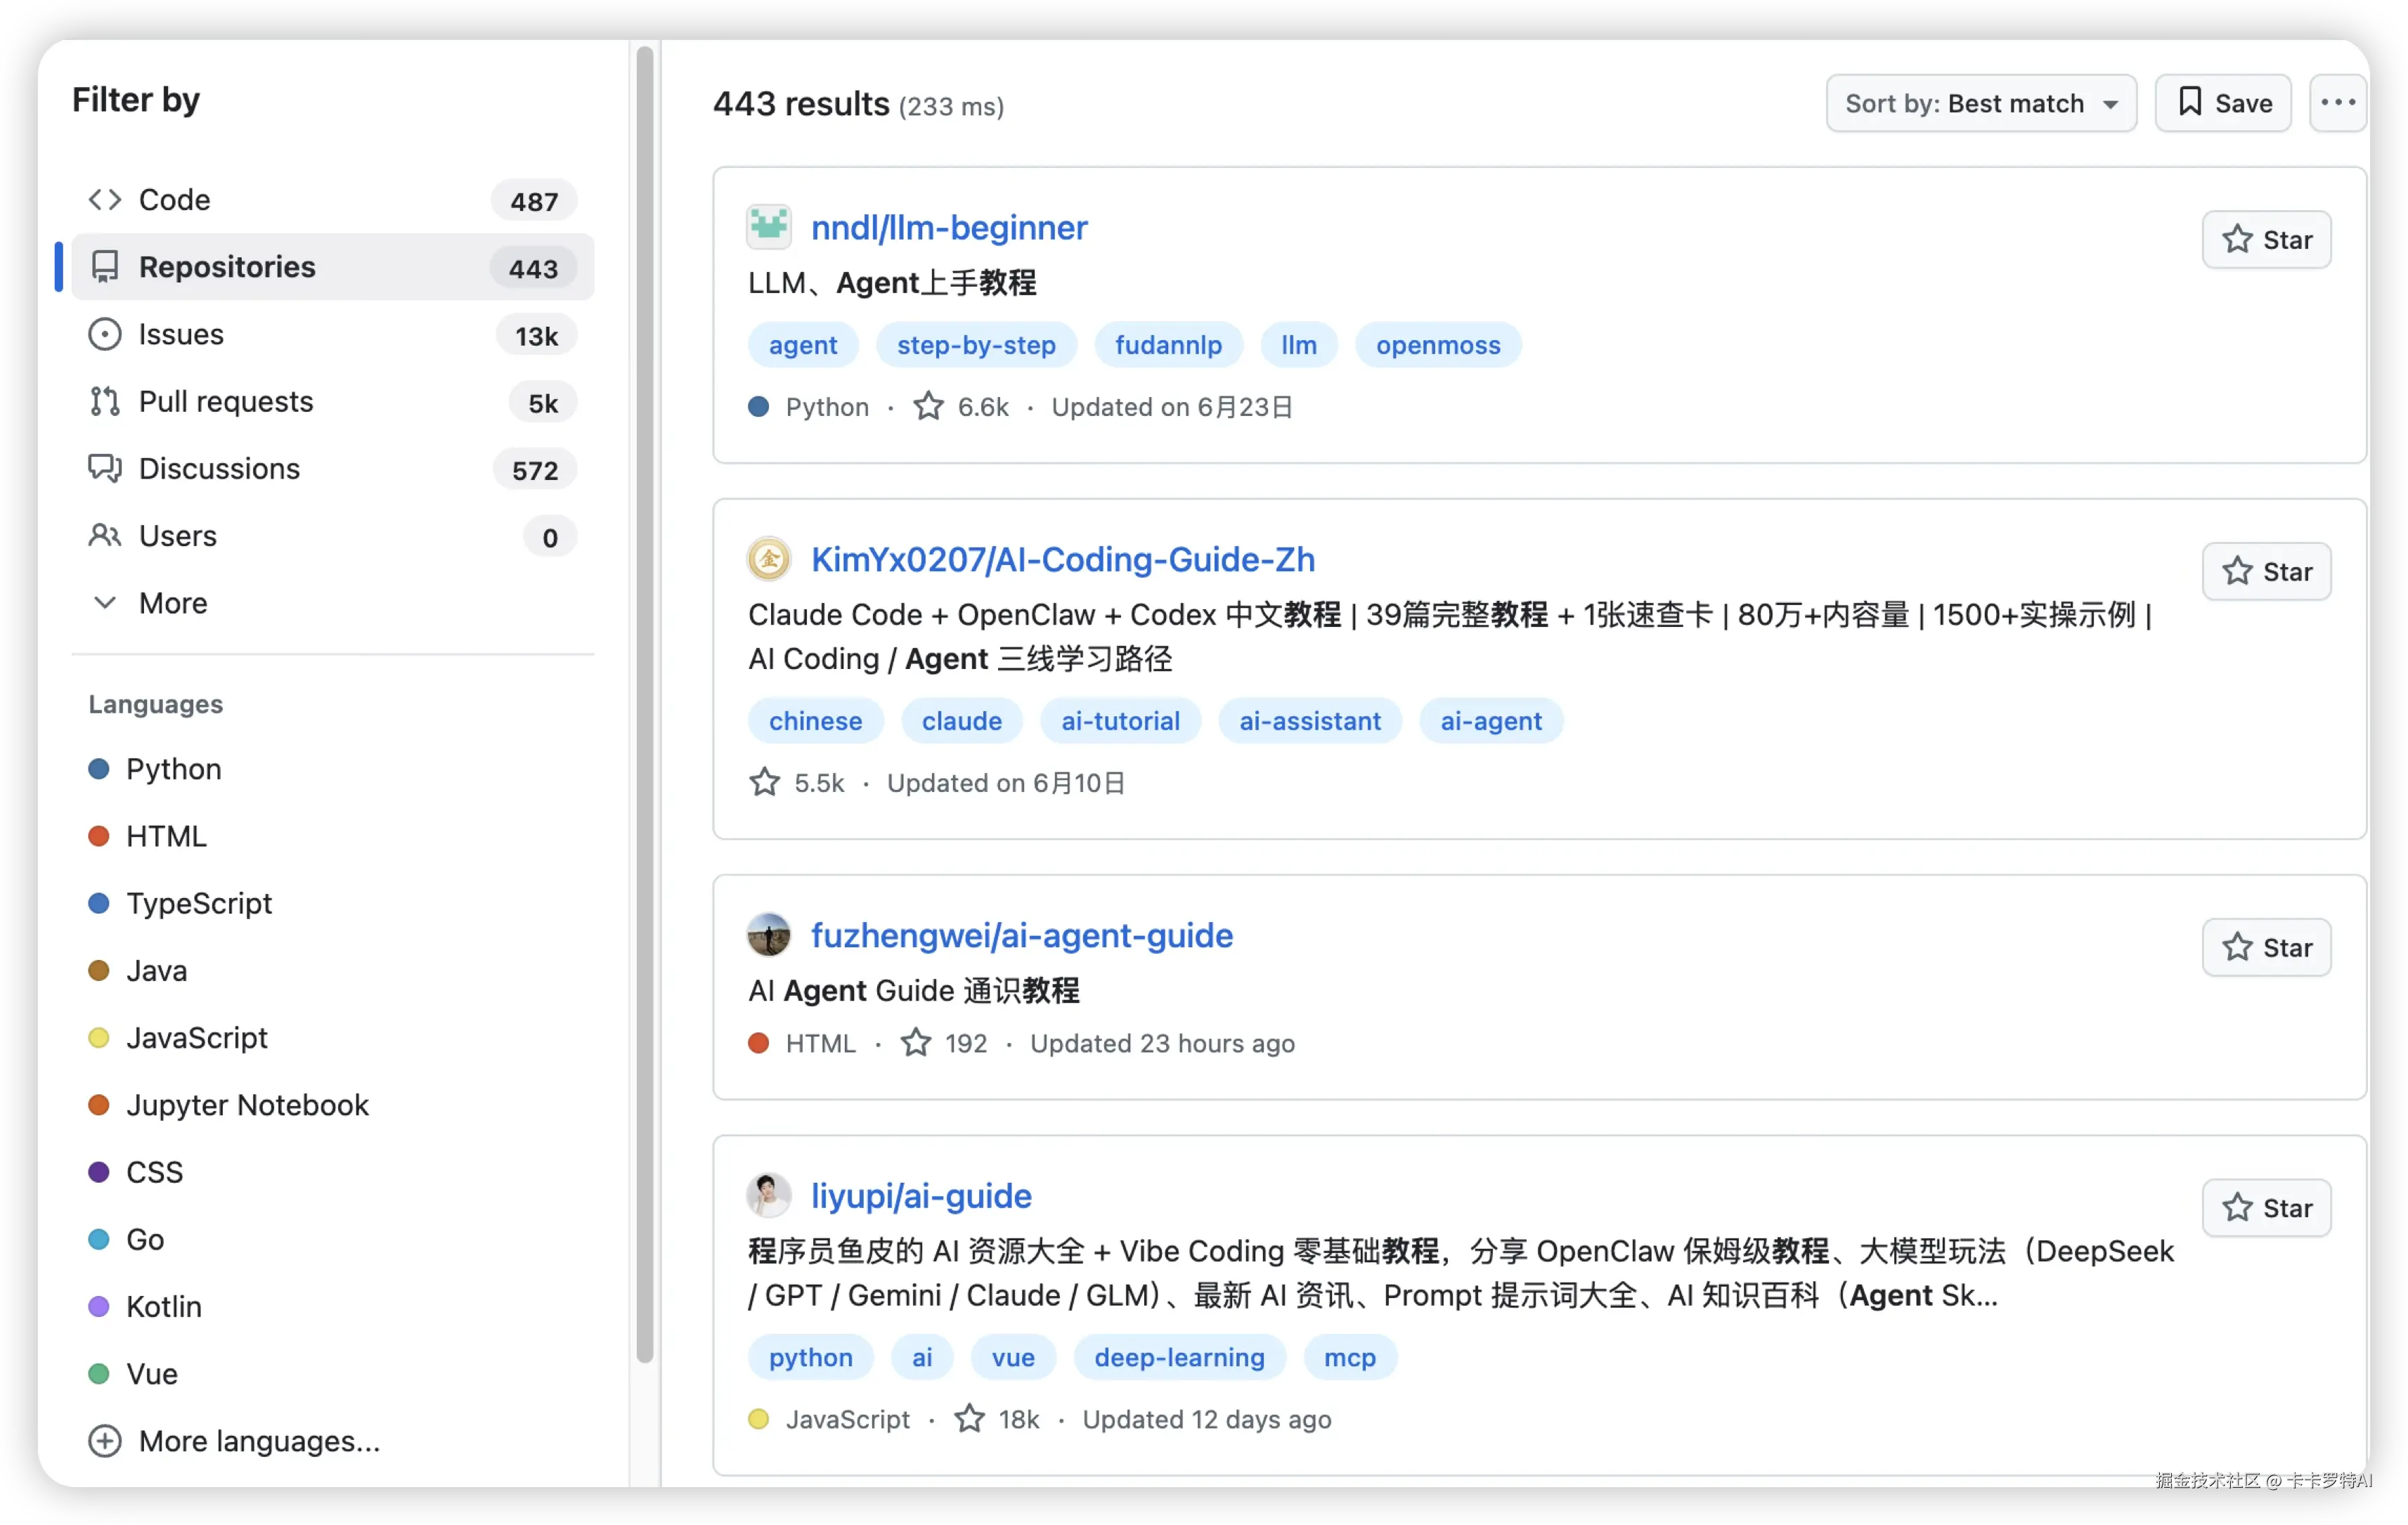This screenshot has width=2408, height=1525.
Task: Click the python topic tag
Action: click(x=811, y=1357)
